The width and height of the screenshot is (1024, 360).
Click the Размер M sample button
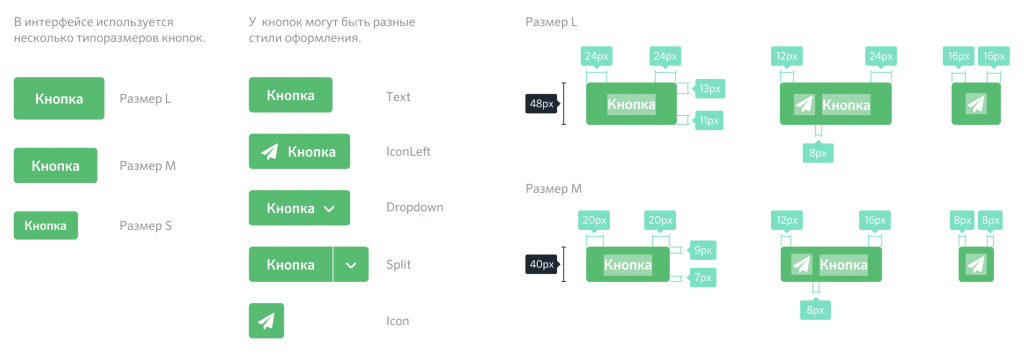[x=56, y=165]
